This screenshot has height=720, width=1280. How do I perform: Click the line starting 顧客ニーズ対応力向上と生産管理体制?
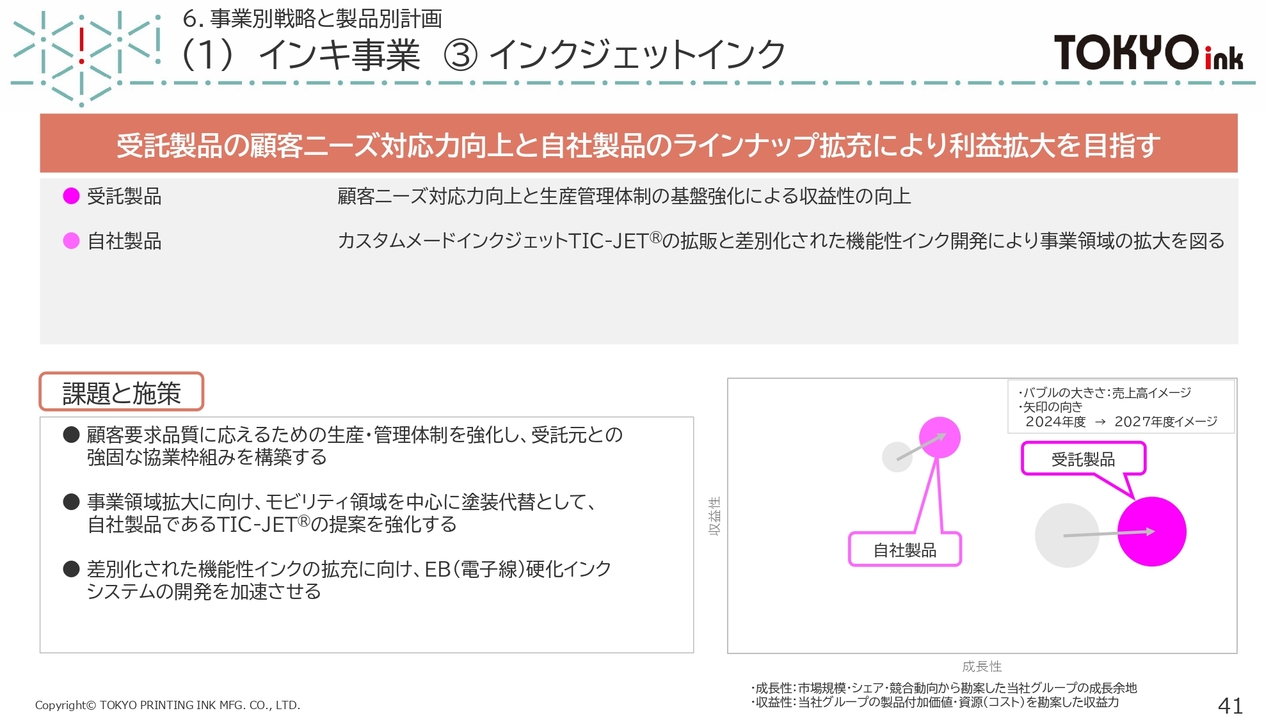624,196
